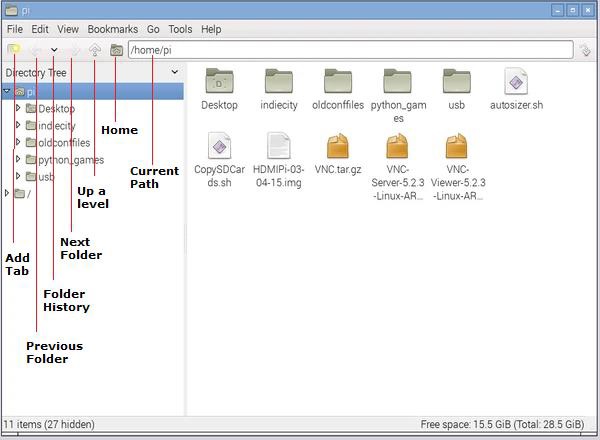This screenshot has height=440, width=600.
Task: Select the VNC.tar.gz archive icon
Action: tap(338, 146)
